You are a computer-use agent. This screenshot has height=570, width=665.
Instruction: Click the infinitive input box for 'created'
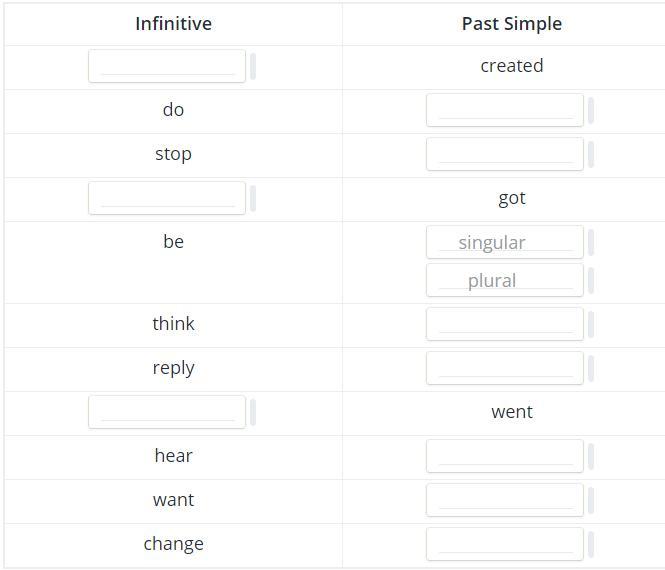167,66
